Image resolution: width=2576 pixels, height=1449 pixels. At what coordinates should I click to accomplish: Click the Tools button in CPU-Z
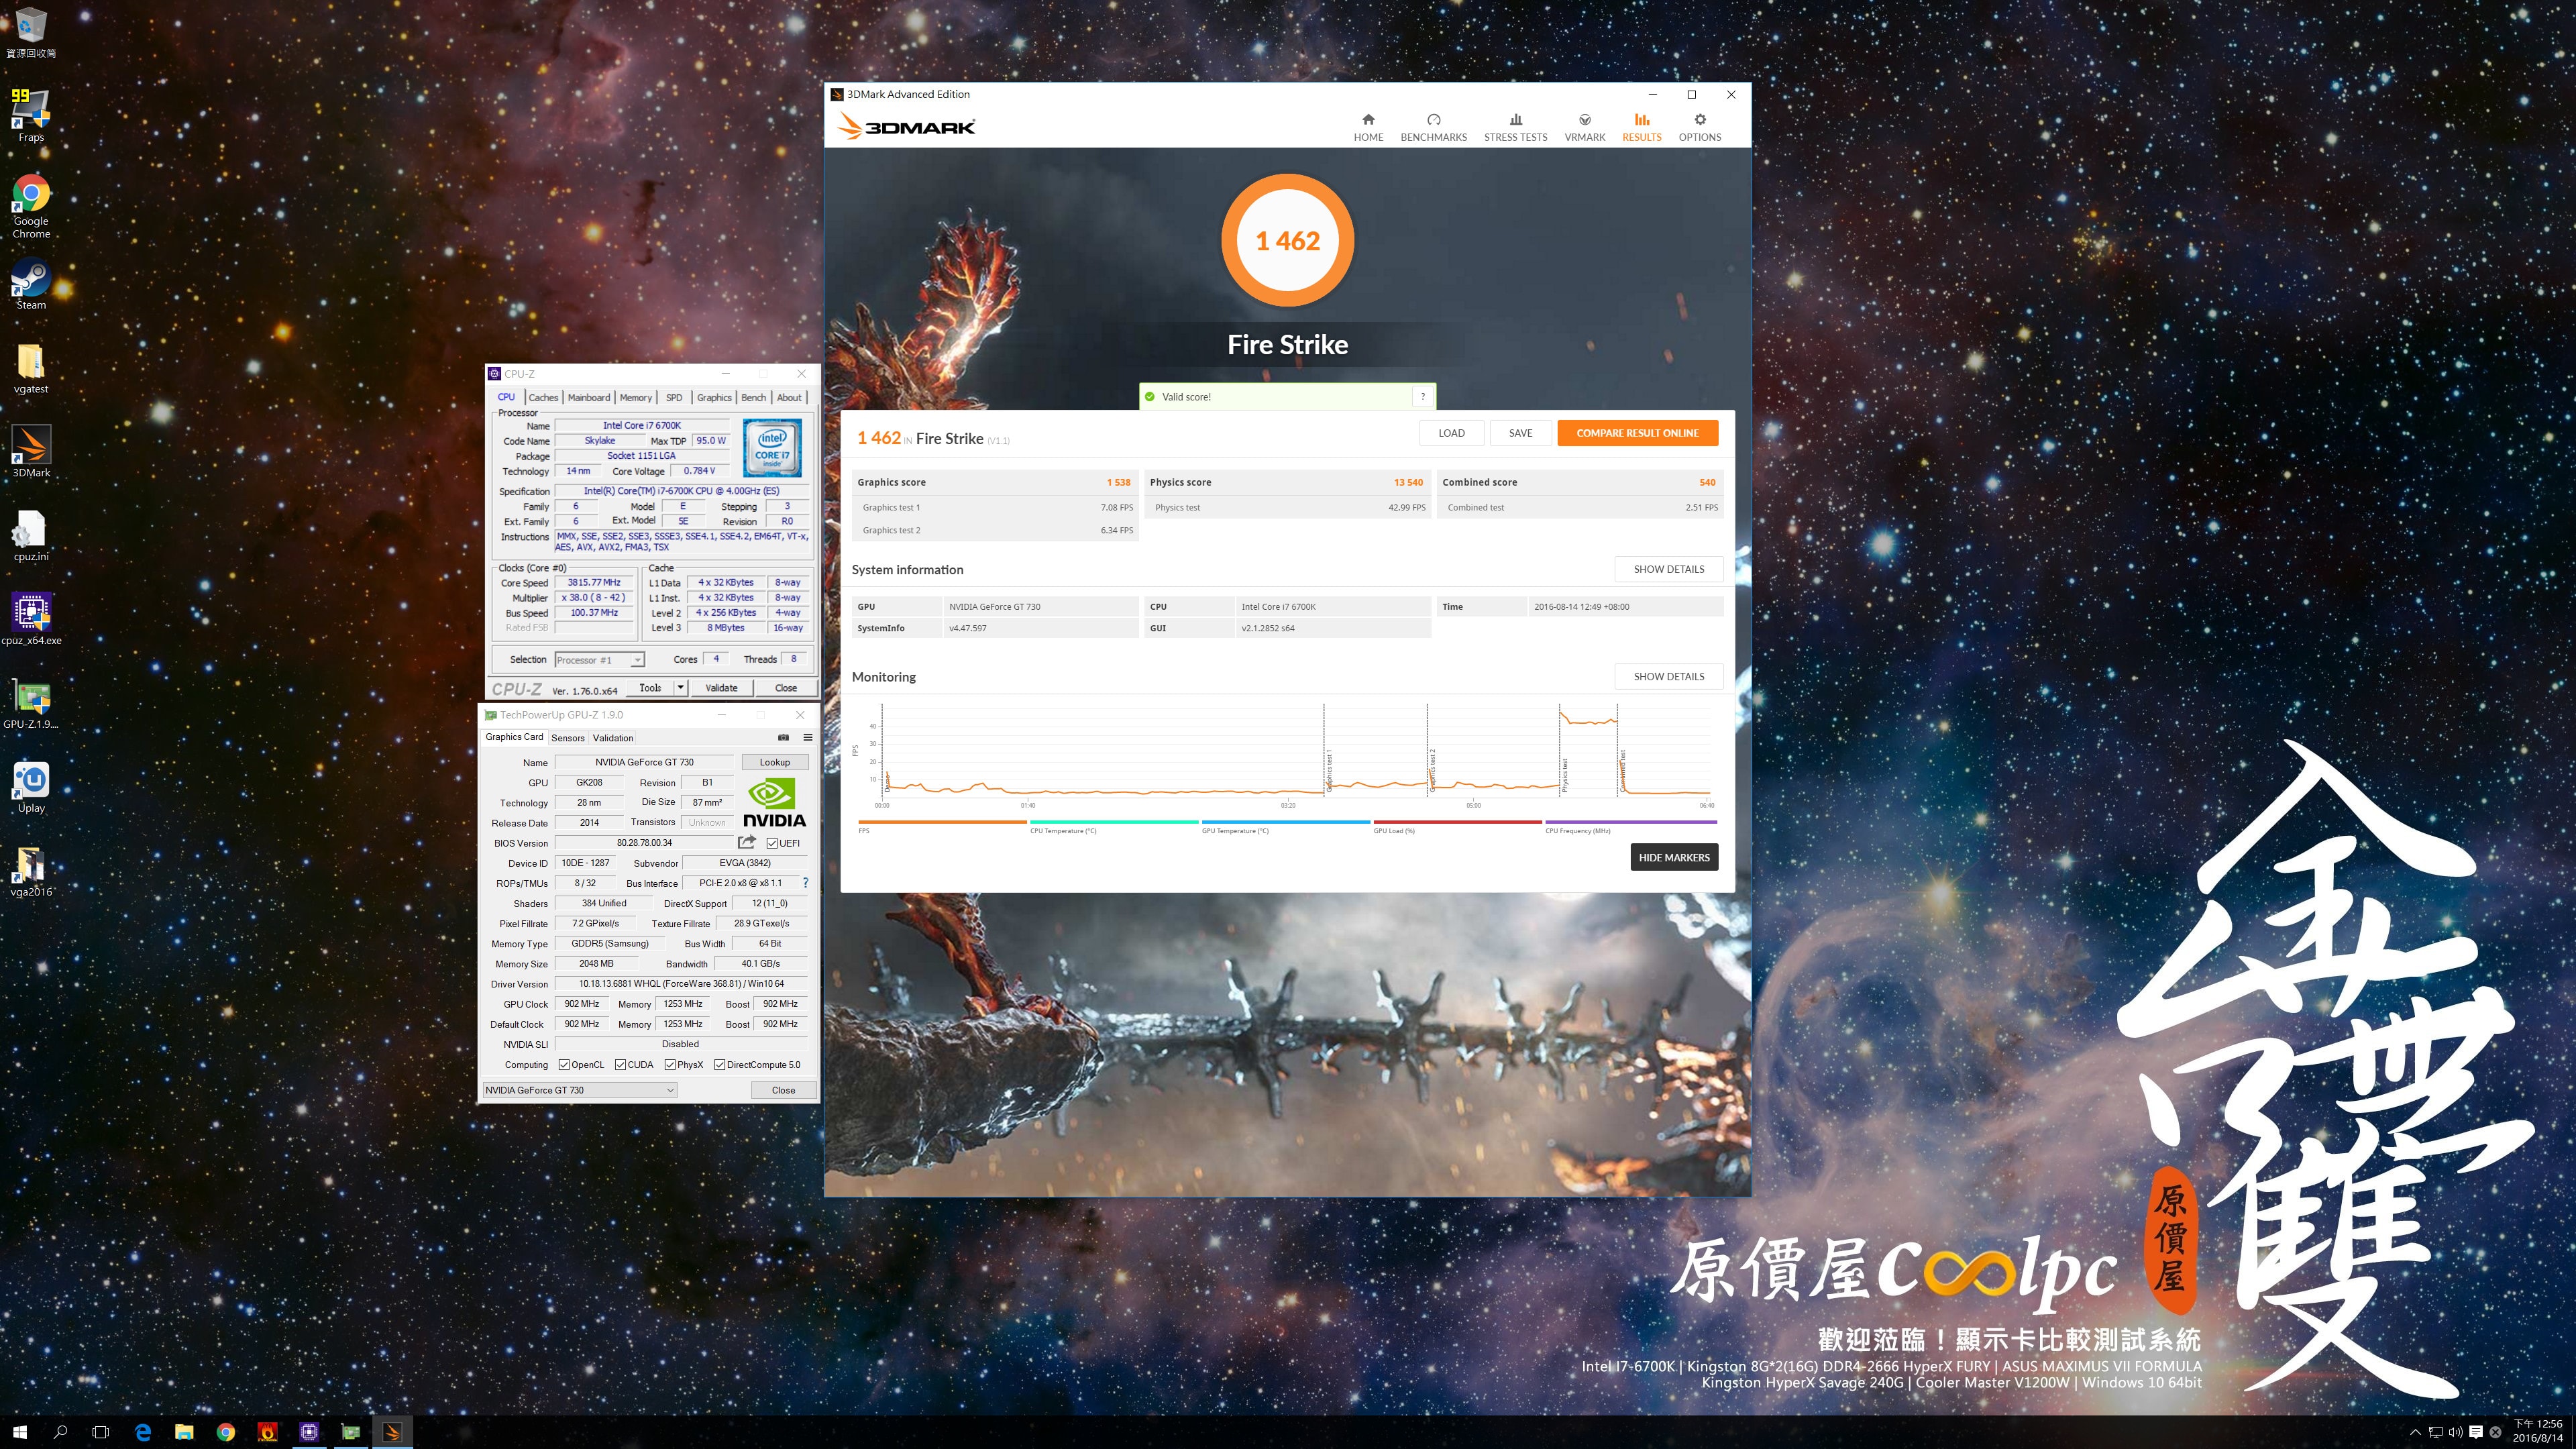coord(650,688)
